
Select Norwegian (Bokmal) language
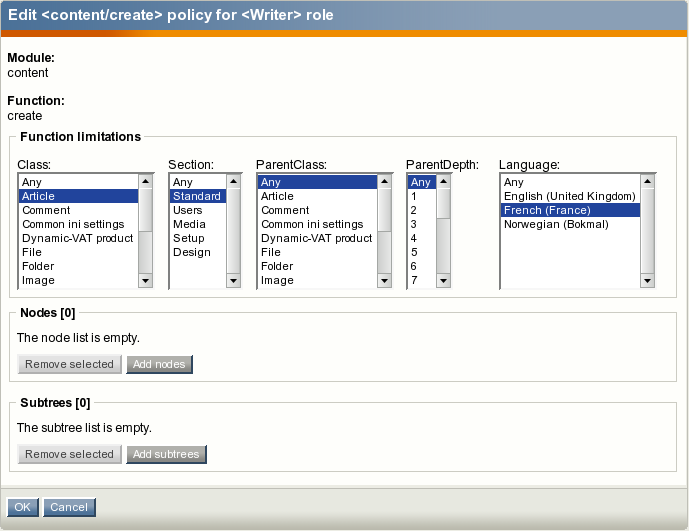[x=570, y=224]
